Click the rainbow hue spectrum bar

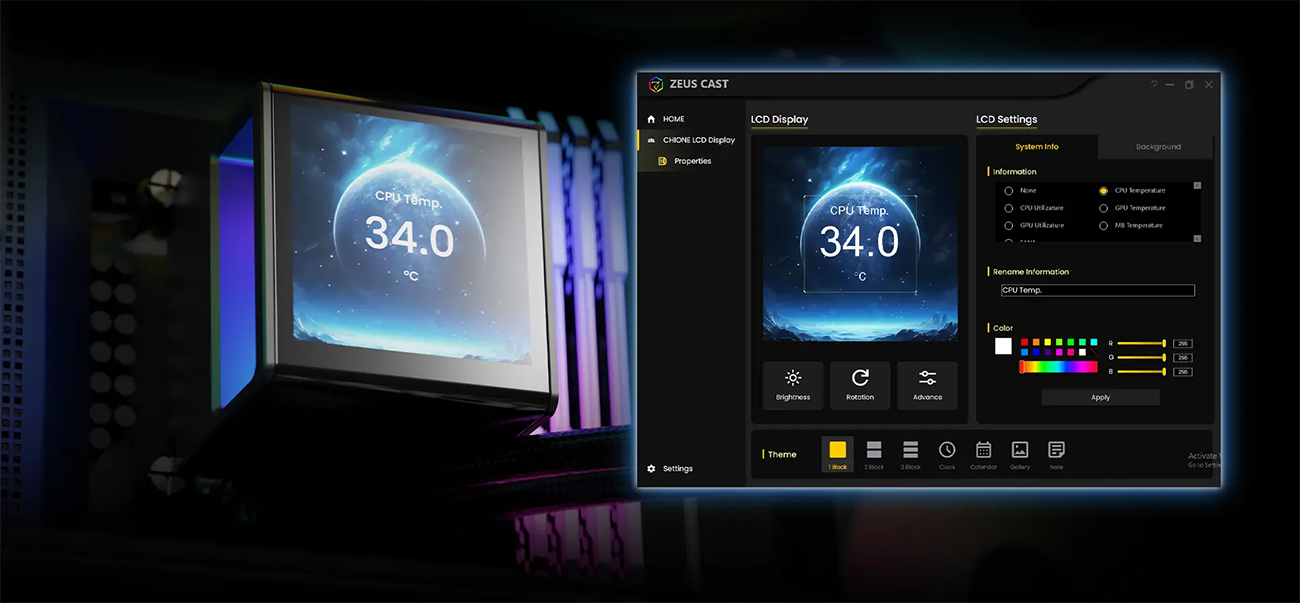[1059, 367]
